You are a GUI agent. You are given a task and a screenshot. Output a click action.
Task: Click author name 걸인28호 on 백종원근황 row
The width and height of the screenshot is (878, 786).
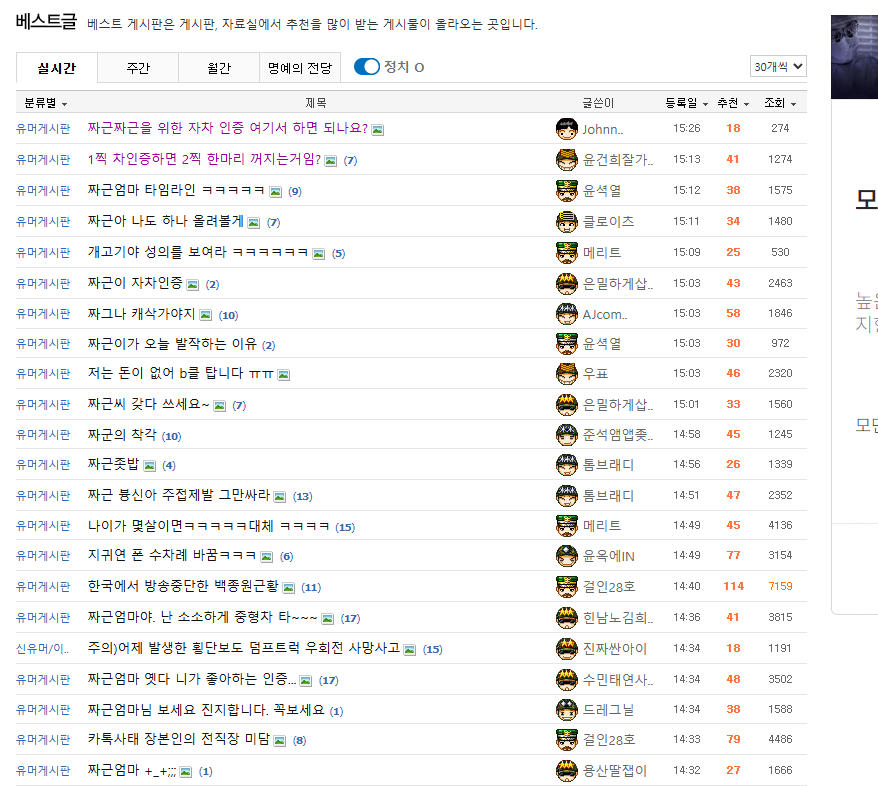coord(609,587)
